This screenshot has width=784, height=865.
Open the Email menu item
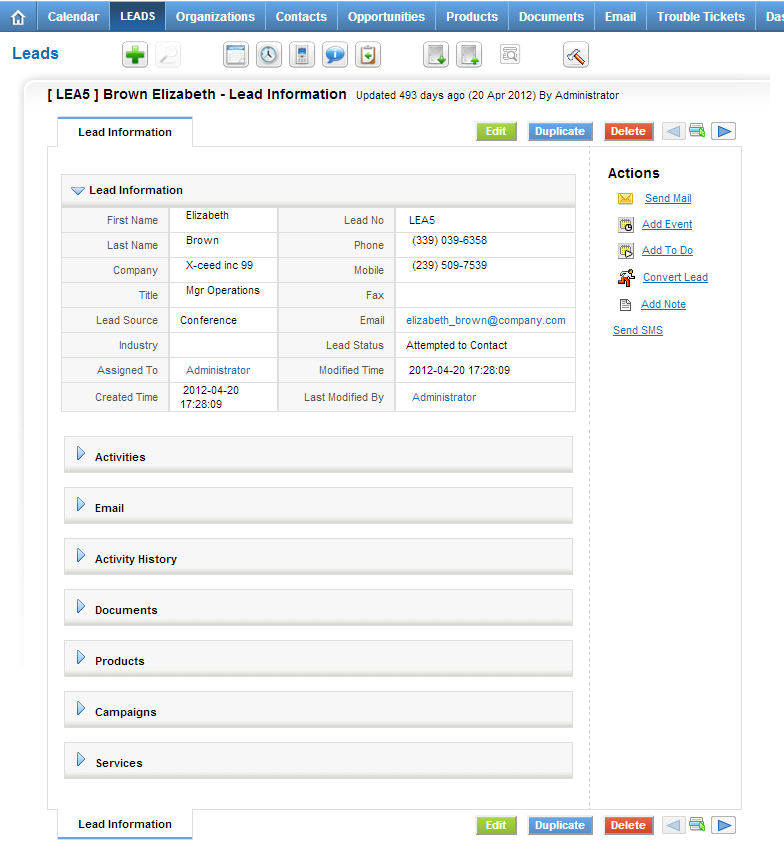(620, 17)
